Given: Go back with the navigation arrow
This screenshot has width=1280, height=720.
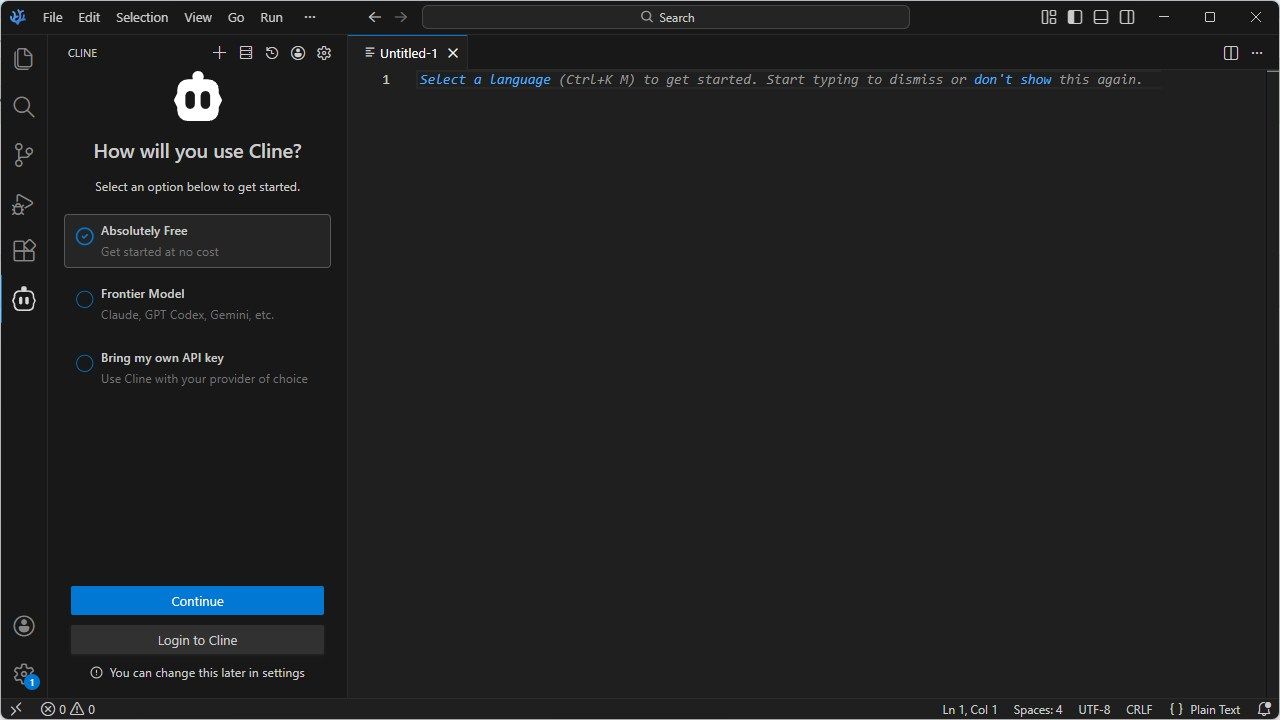Looking at the screenshot, I should point(375,17).
